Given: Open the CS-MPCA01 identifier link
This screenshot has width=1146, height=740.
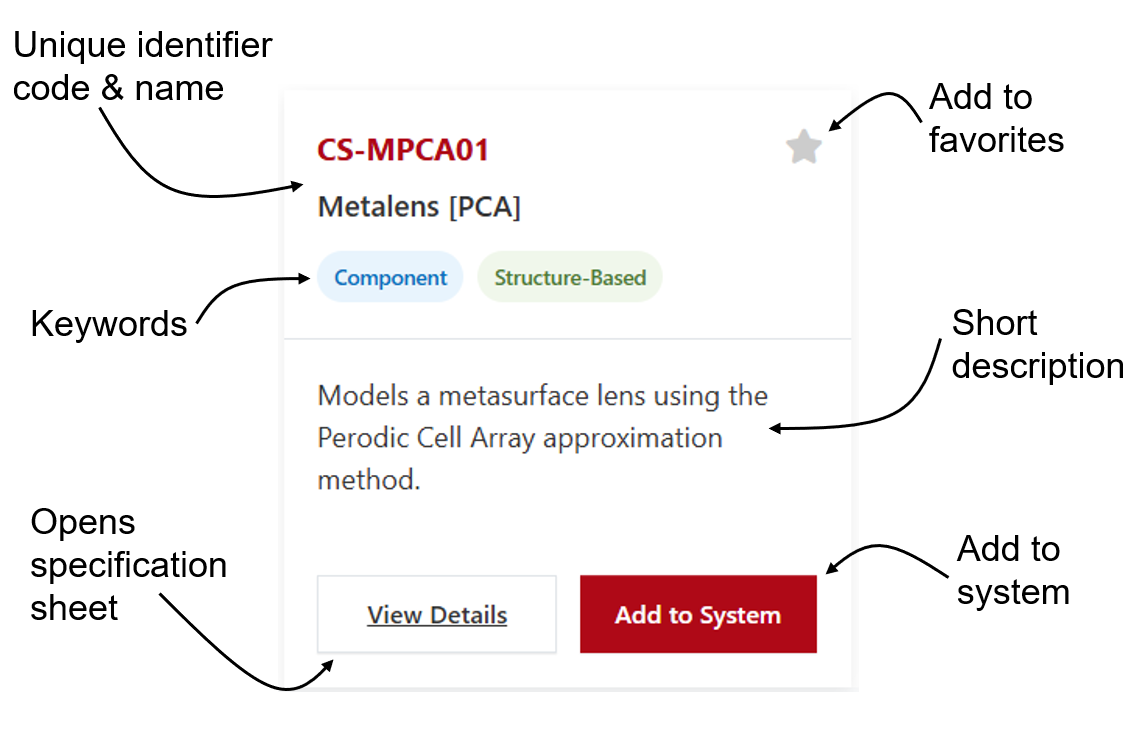Looking at the screenshot, I should [403, 150].
